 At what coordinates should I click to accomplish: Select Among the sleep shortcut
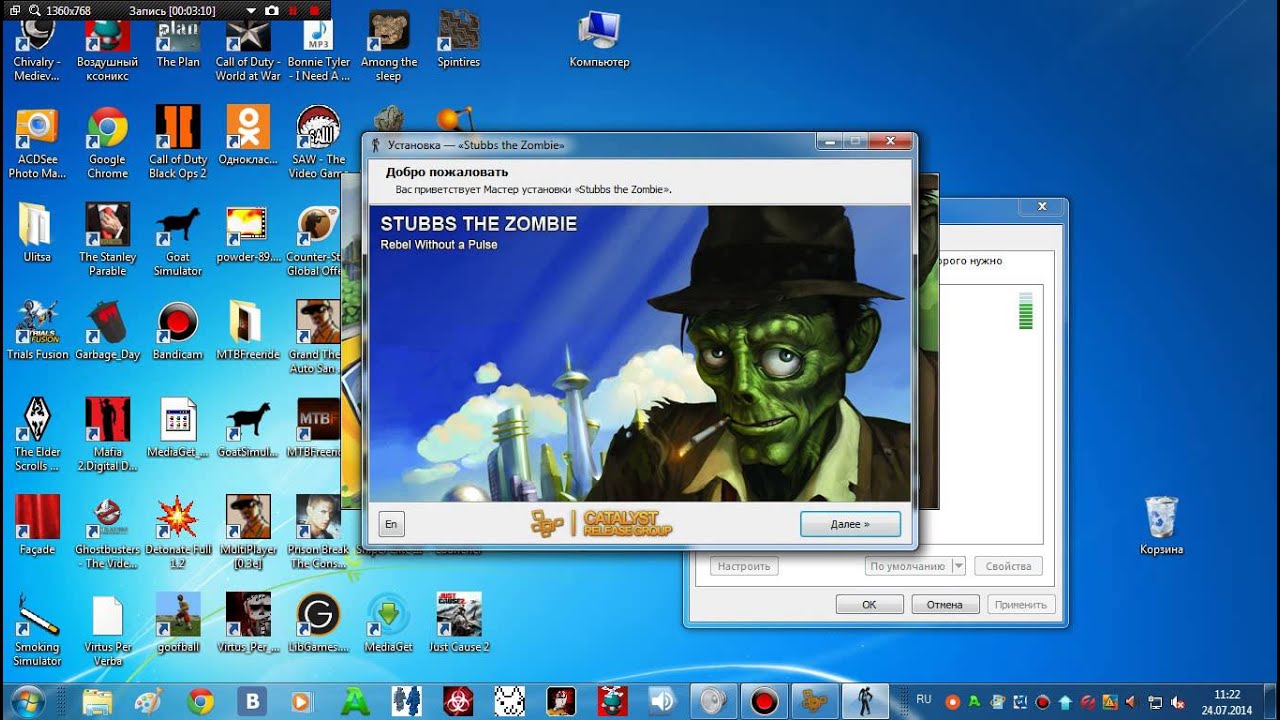pyautogui.click(x=388, y=47)
